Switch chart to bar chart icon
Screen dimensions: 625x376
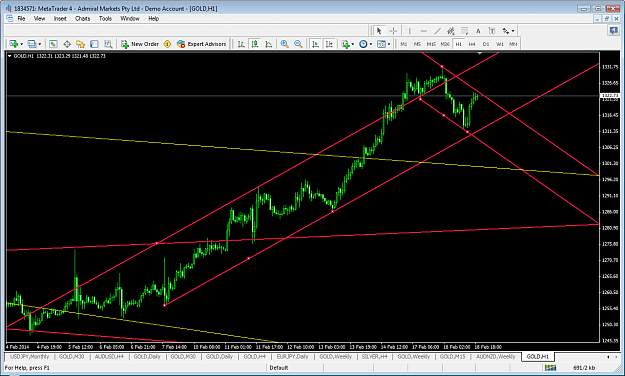click(x=241, y=44)
